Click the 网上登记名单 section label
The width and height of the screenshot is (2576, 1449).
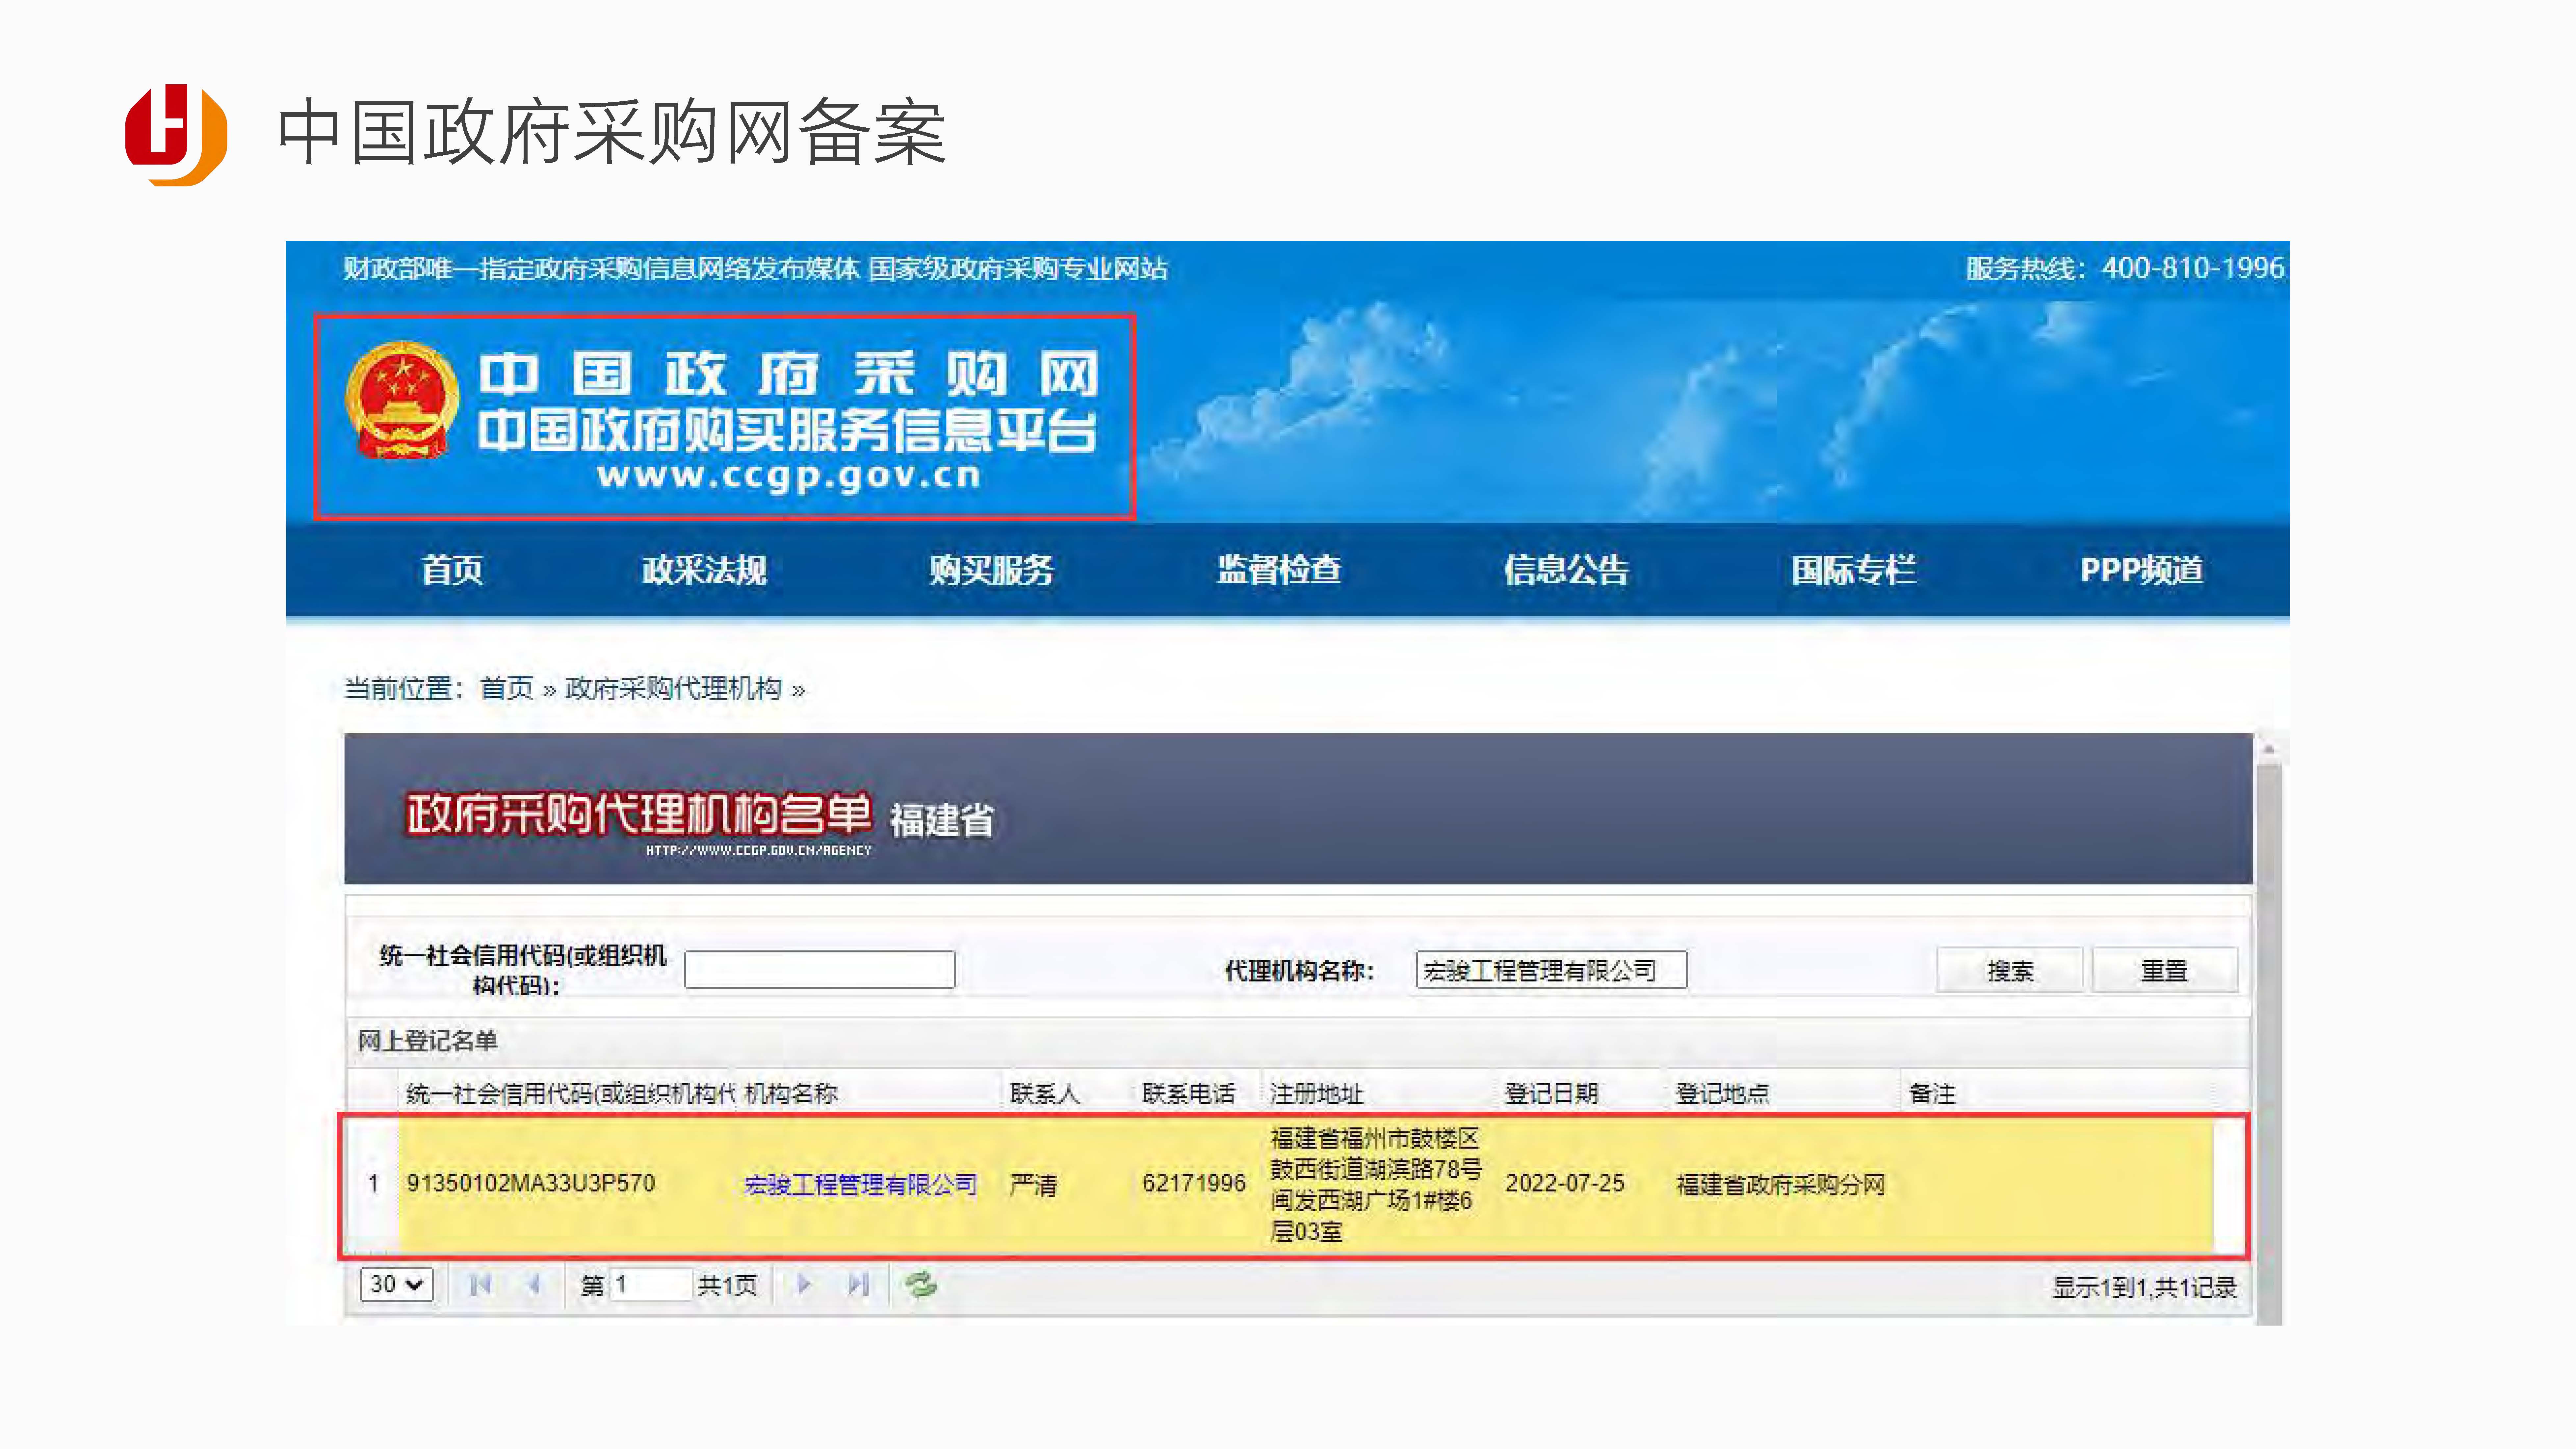pos(428,1041)
